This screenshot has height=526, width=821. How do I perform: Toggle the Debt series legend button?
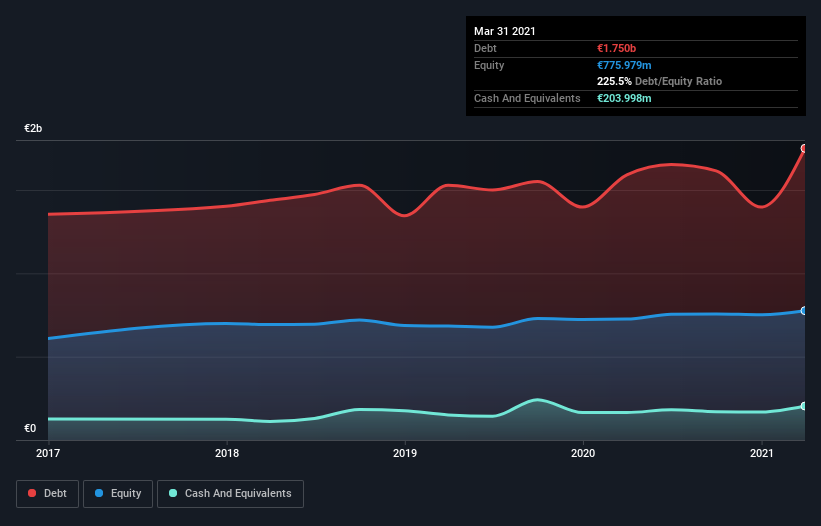[48, 494]
